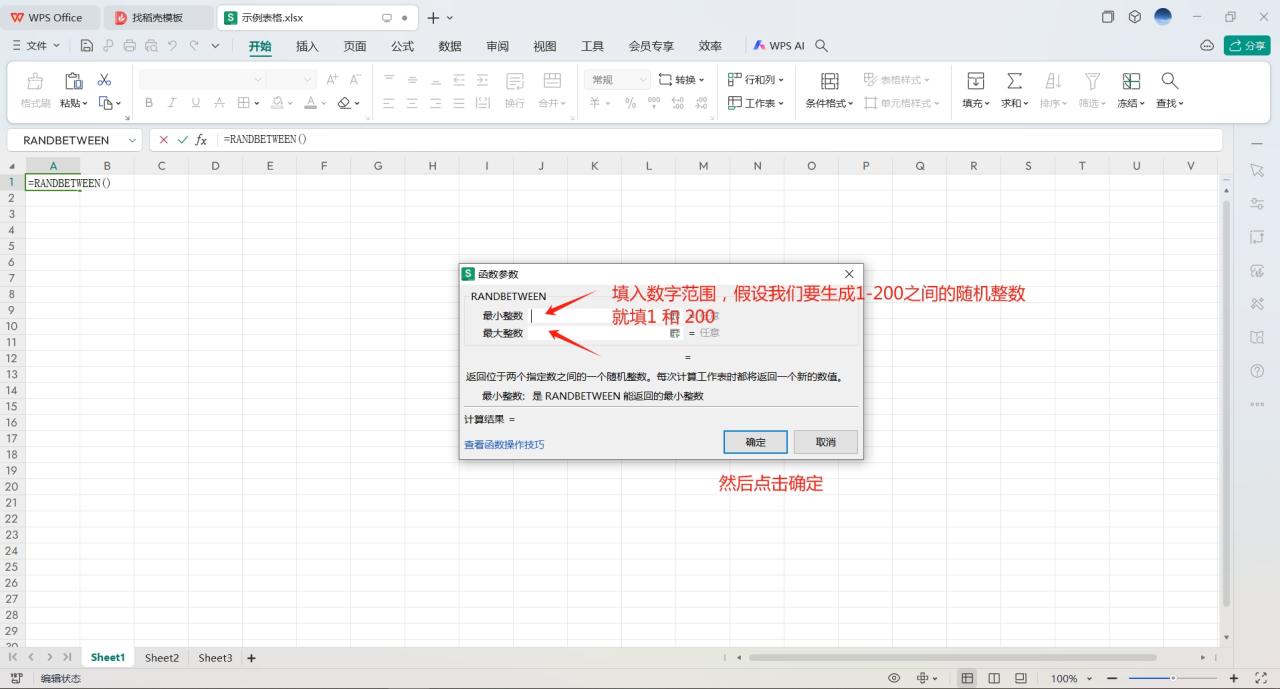Expand the 填充 fill dropdown arrow
1280x689 pixels.
pos(987,104)
